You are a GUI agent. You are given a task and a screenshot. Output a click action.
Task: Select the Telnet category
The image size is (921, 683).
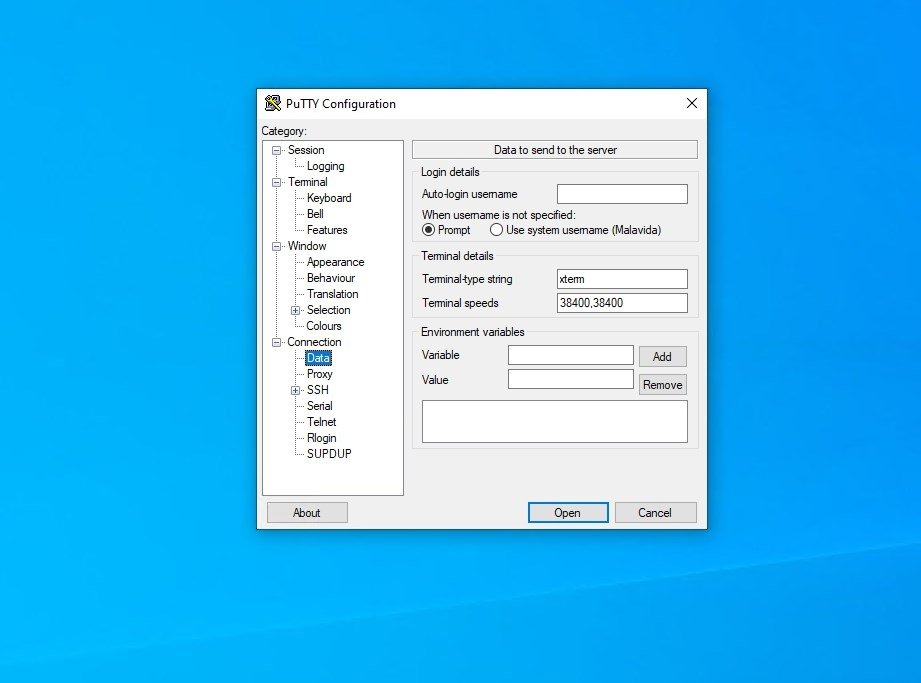coord(321,422)
